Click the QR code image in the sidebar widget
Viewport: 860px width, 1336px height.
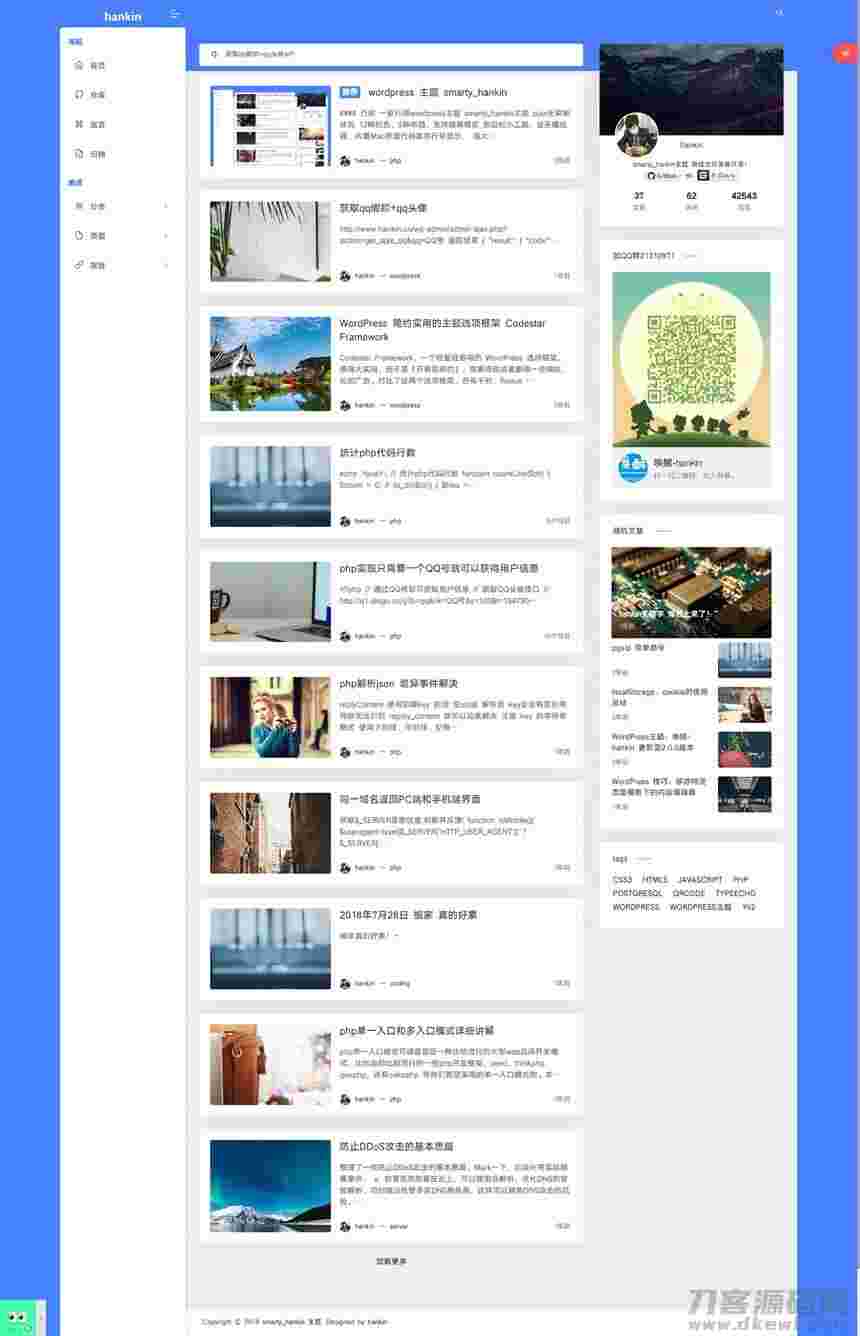(x=691, y=359)
